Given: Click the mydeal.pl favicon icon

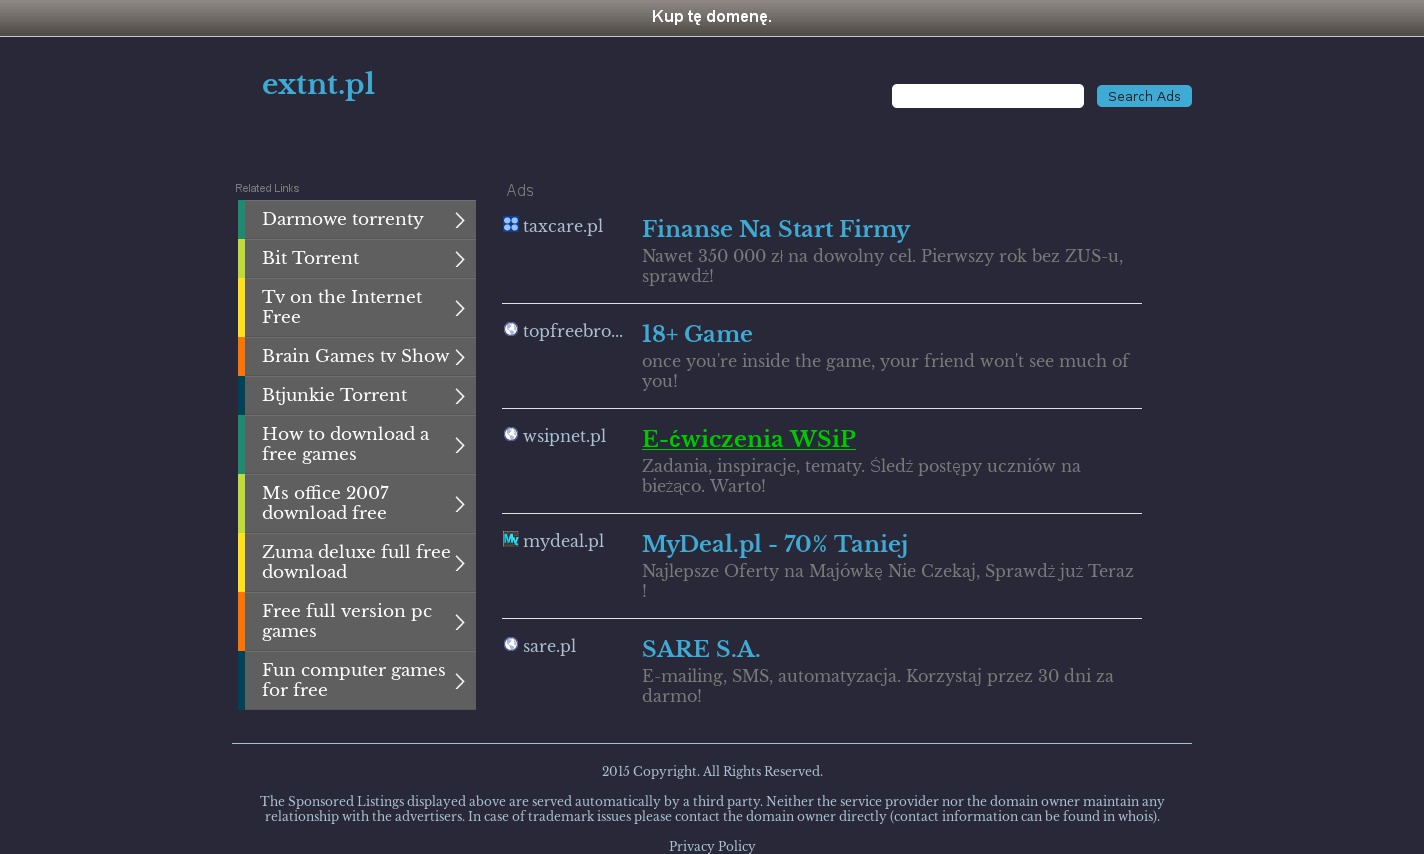Looking at the screenshot, I should click(x=510, y=540).
